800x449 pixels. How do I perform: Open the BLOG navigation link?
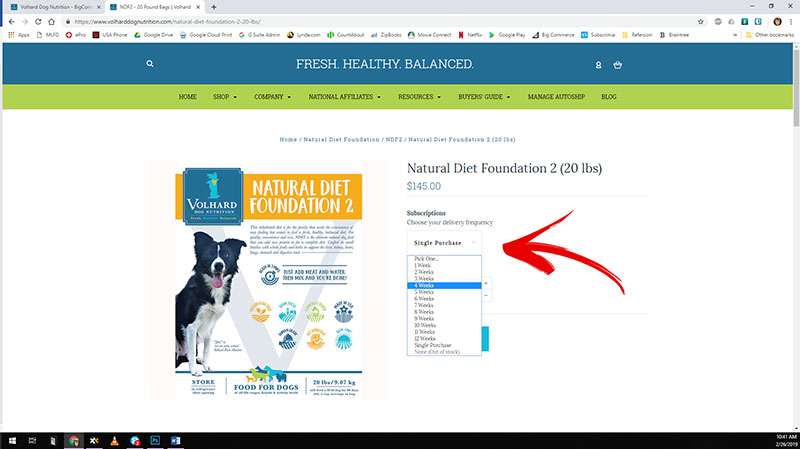(609, 97)
